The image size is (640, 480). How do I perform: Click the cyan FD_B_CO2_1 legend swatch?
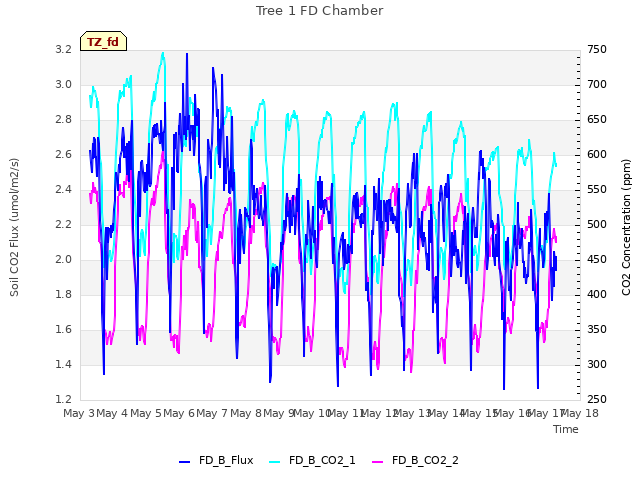click(275, 462)
